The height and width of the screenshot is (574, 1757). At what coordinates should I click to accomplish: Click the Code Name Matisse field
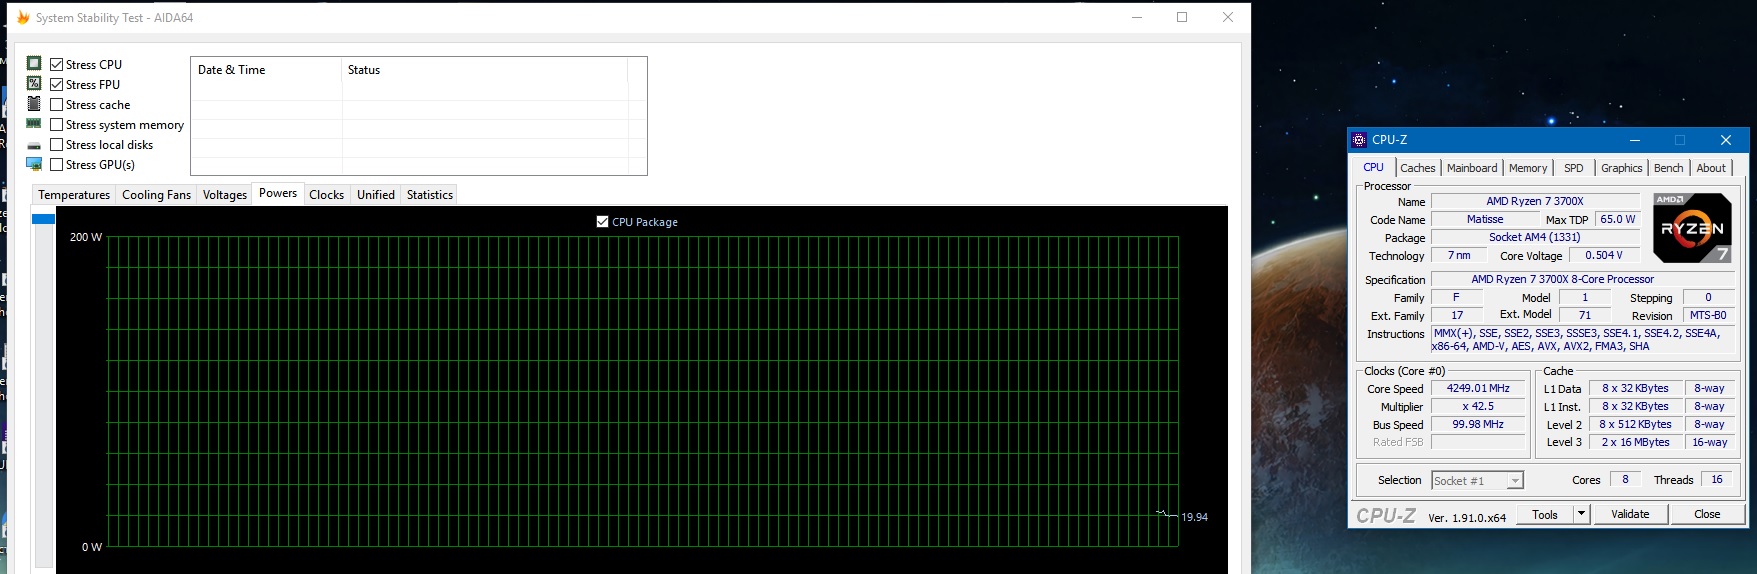click(x=1485, y=219)
